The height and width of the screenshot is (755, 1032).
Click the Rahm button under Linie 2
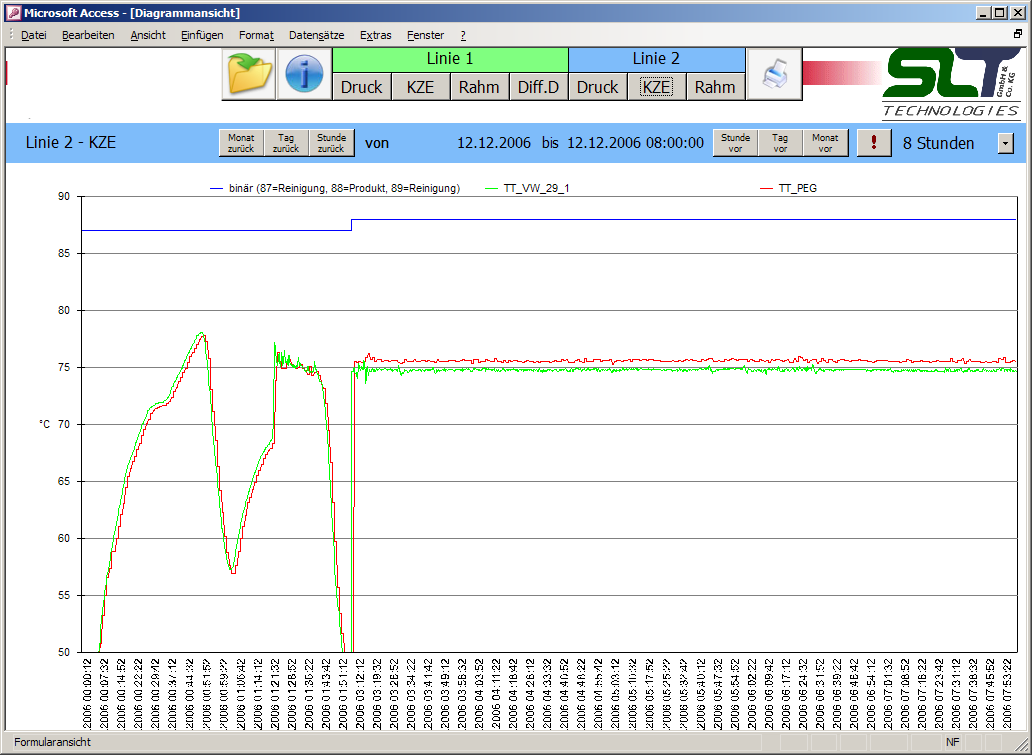[x=715, y=87]
